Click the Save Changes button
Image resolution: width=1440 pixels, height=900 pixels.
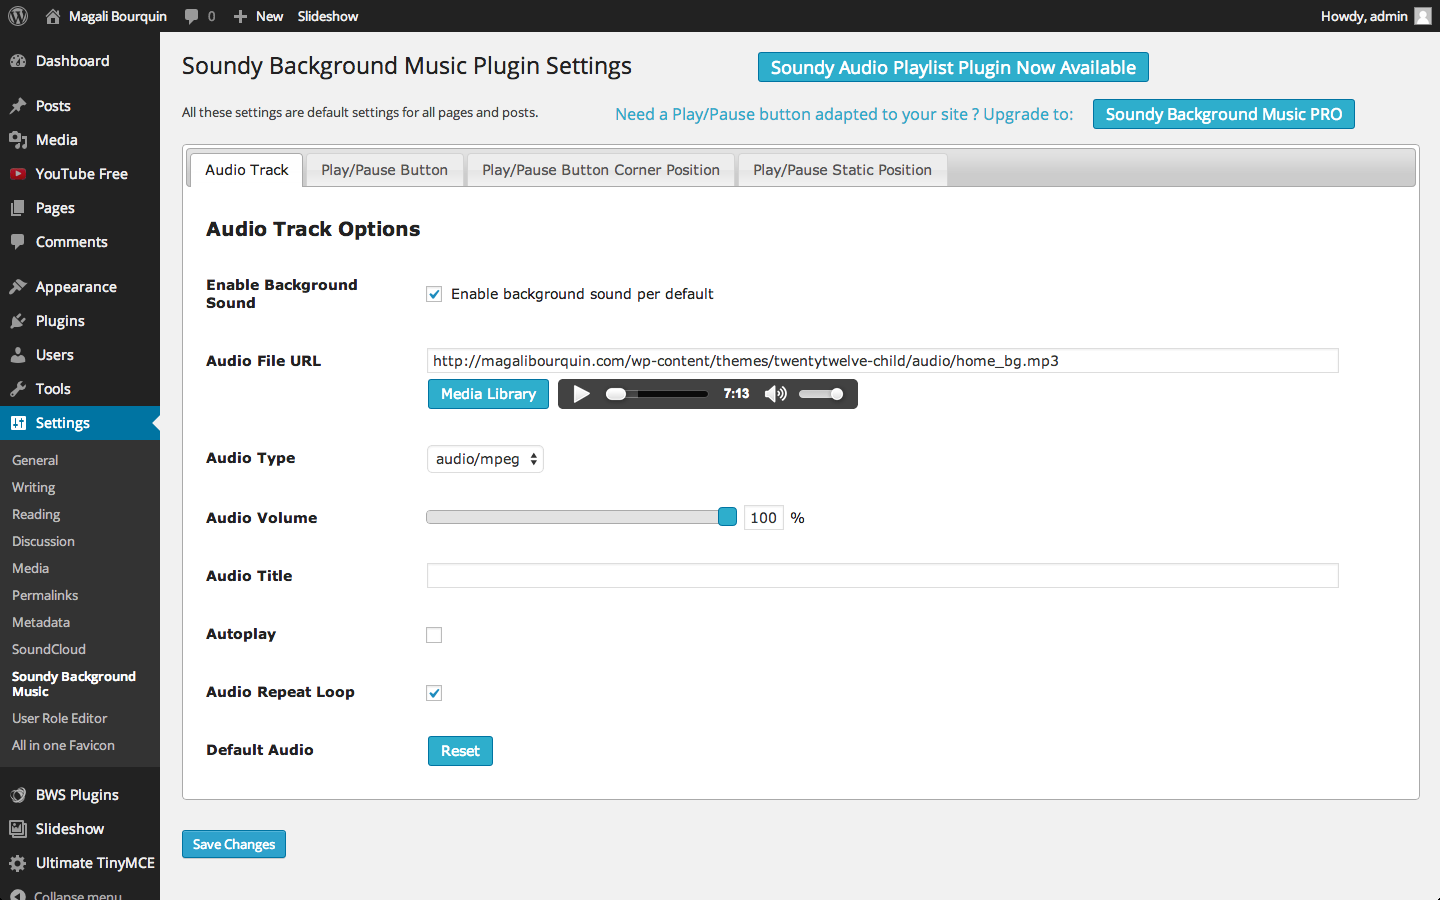click(234, 844)
